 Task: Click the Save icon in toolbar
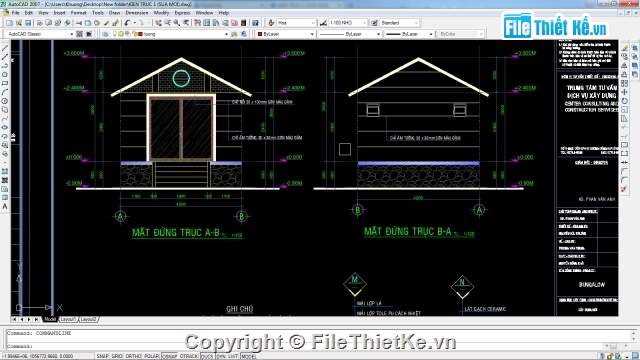pos(28,23)
